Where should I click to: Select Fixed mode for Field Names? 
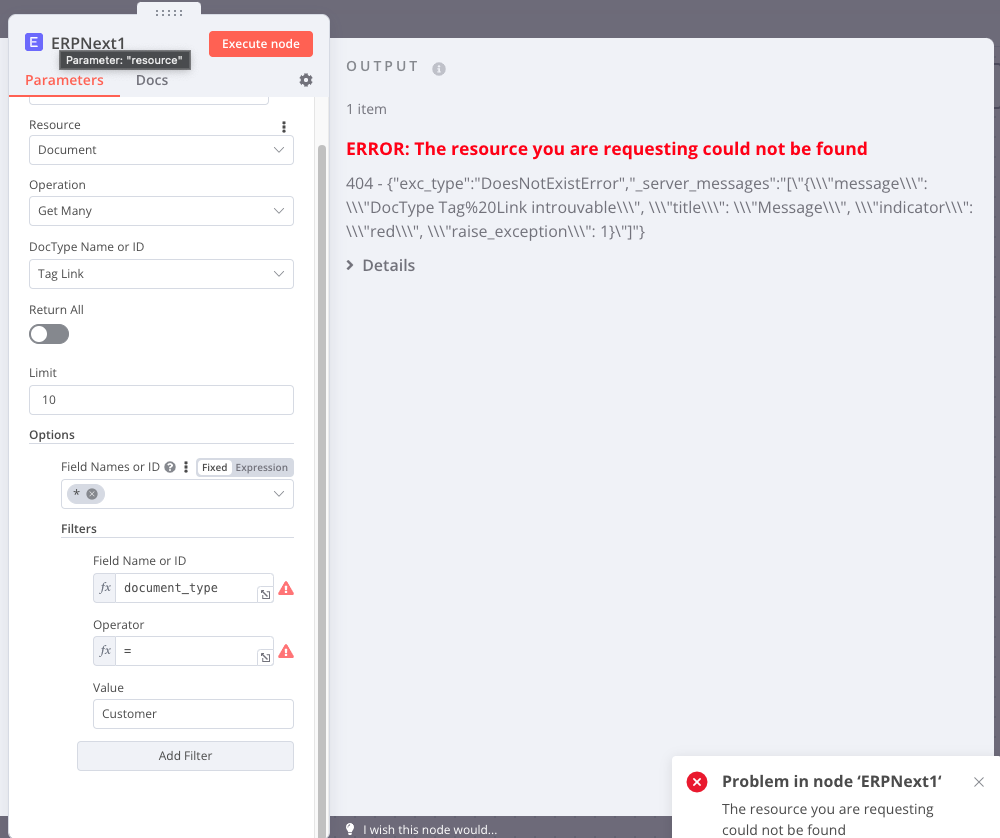(x=214, y=467)
